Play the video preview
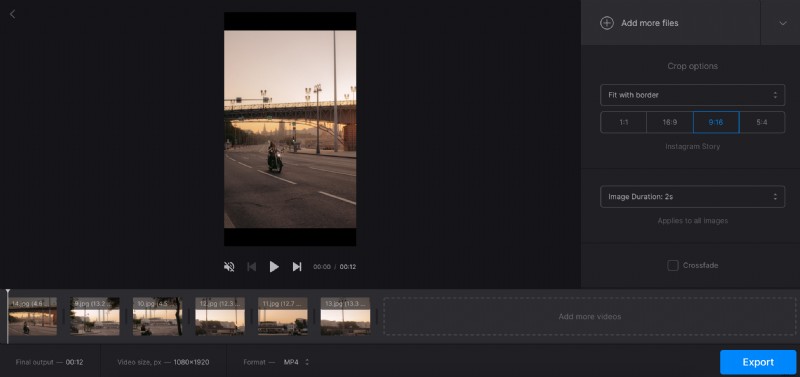The image size is (800, 377). pos(274,266)
